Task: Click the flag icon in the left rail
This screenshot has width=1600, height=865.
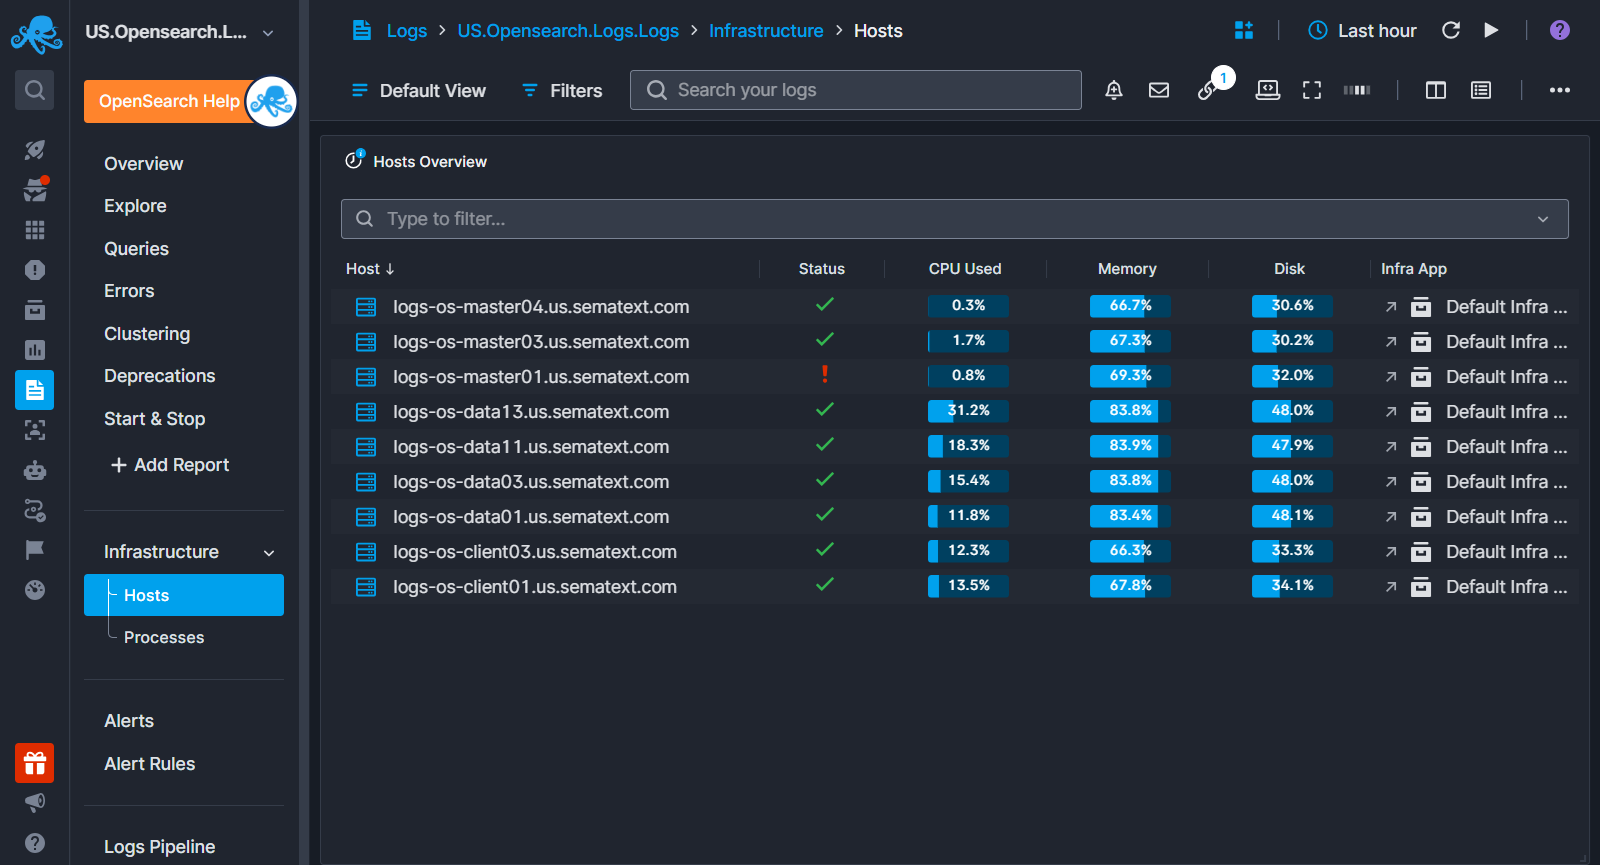Action: pos(35,550)
